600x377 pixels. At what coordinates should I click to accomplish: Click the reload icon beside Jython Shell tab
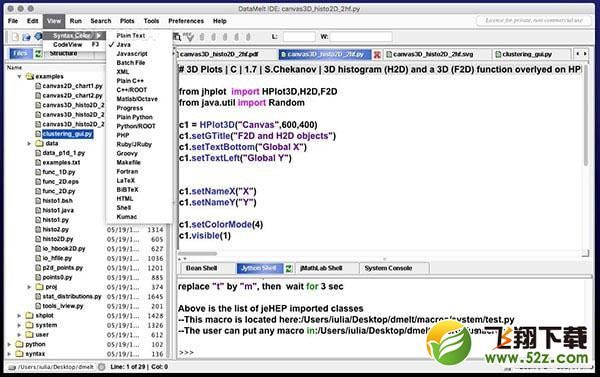[289, 268]
